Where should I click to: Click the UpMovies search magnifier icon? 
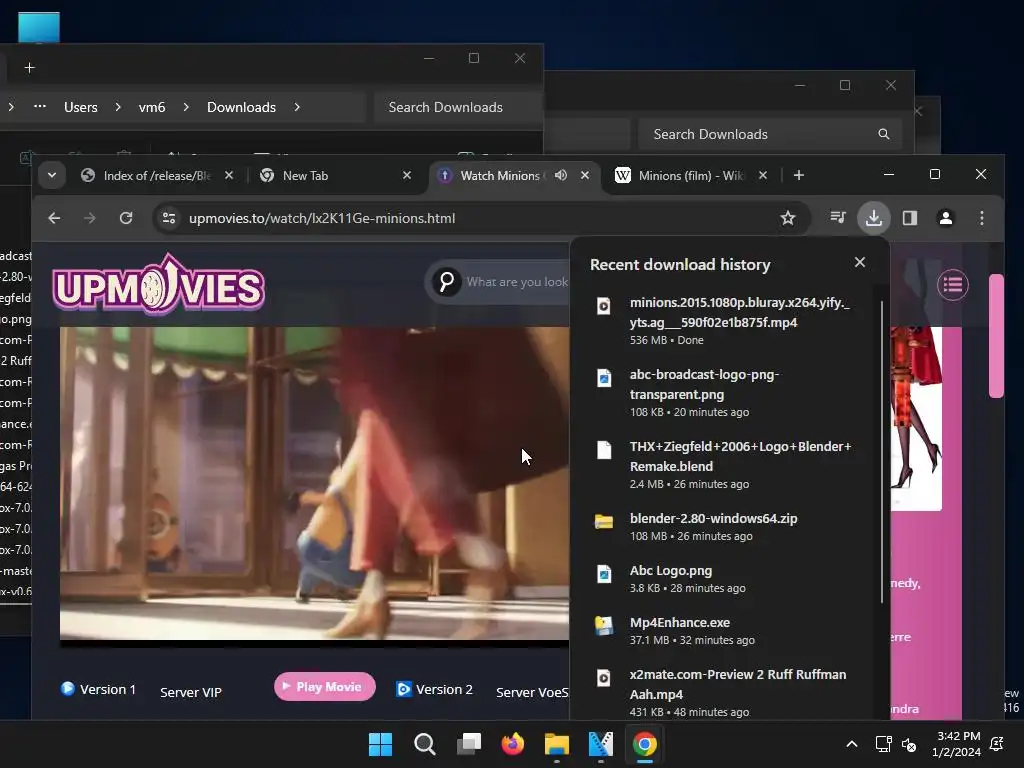(447, 282)
